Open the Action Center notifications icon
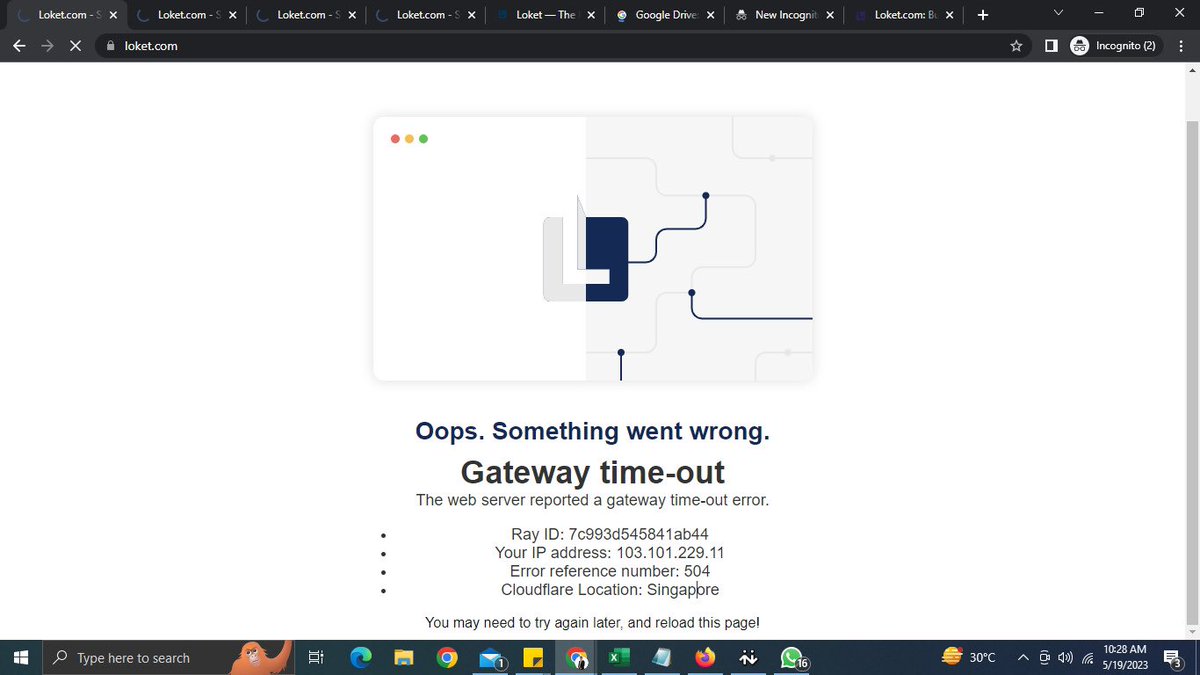Viewport: 1200px width, 675px height. pos(1173,658)
